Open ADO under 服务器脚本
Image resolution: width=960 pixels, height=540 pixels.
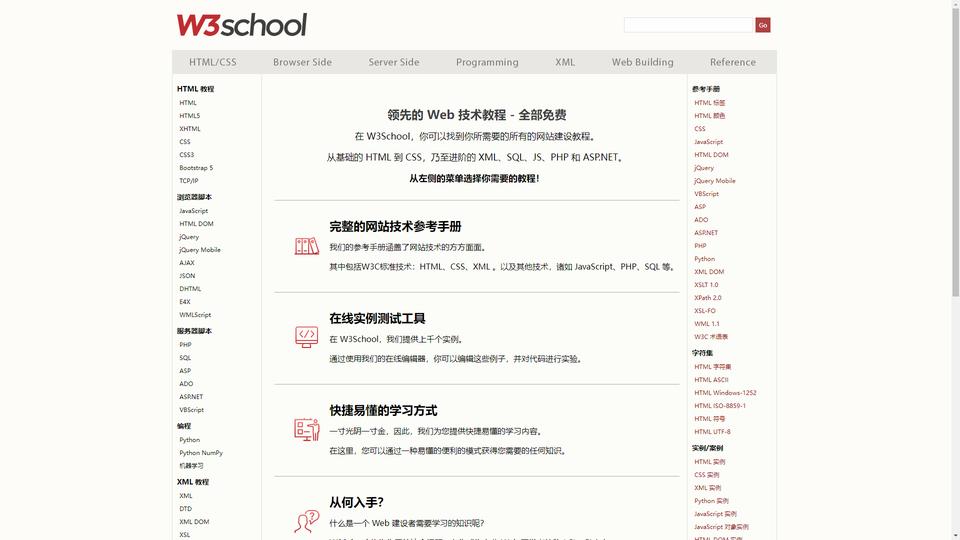coord(186,384)
